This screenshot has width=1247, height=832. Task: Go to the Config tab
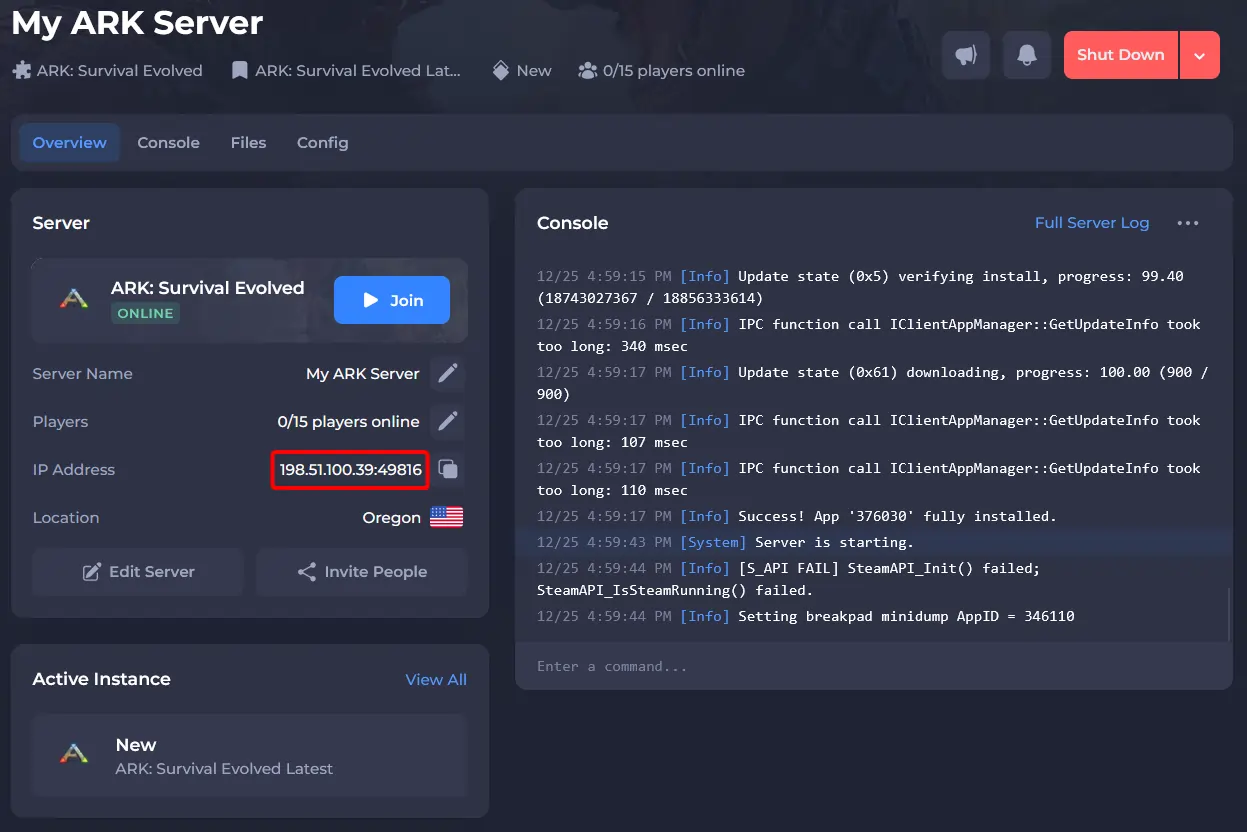point(323,143)
